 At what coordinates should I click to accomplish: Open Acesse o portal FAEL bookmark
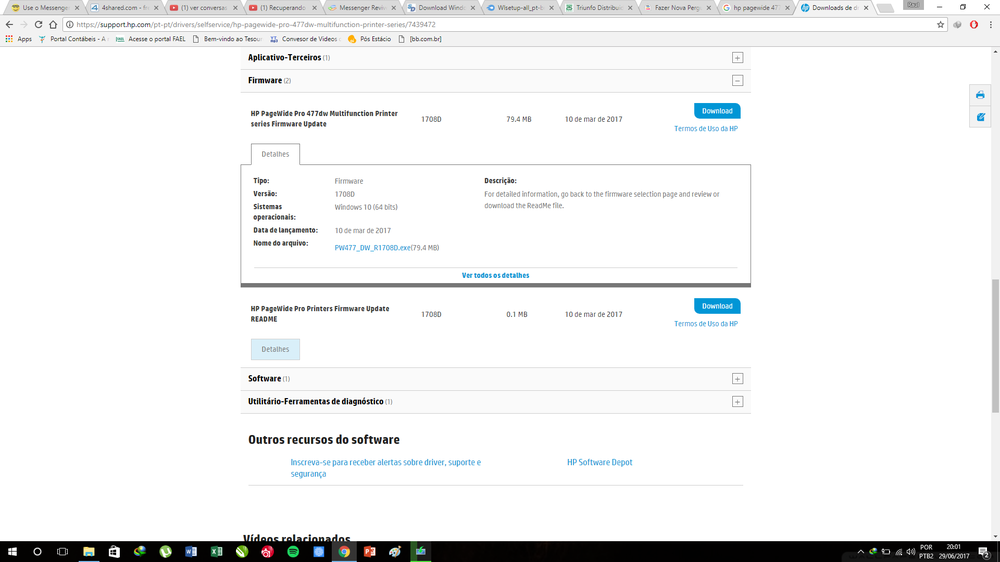tap(151, 39)
